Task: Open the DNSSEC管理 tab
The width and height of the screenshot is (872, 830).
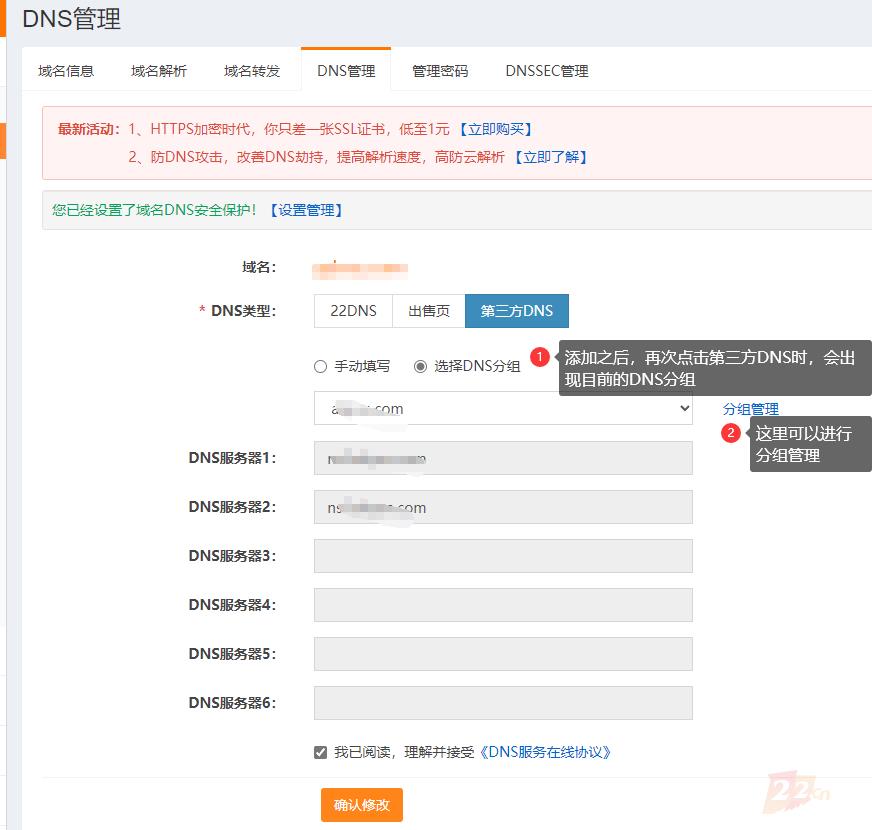Action: (x=546, y=71)
